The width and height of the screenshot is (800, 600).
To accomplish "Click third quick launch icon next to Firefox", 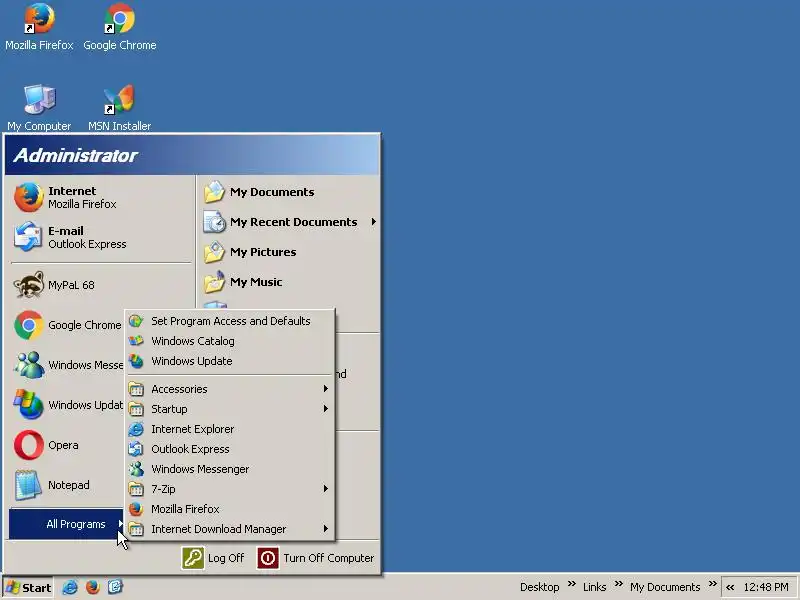I will click(115, 587).
